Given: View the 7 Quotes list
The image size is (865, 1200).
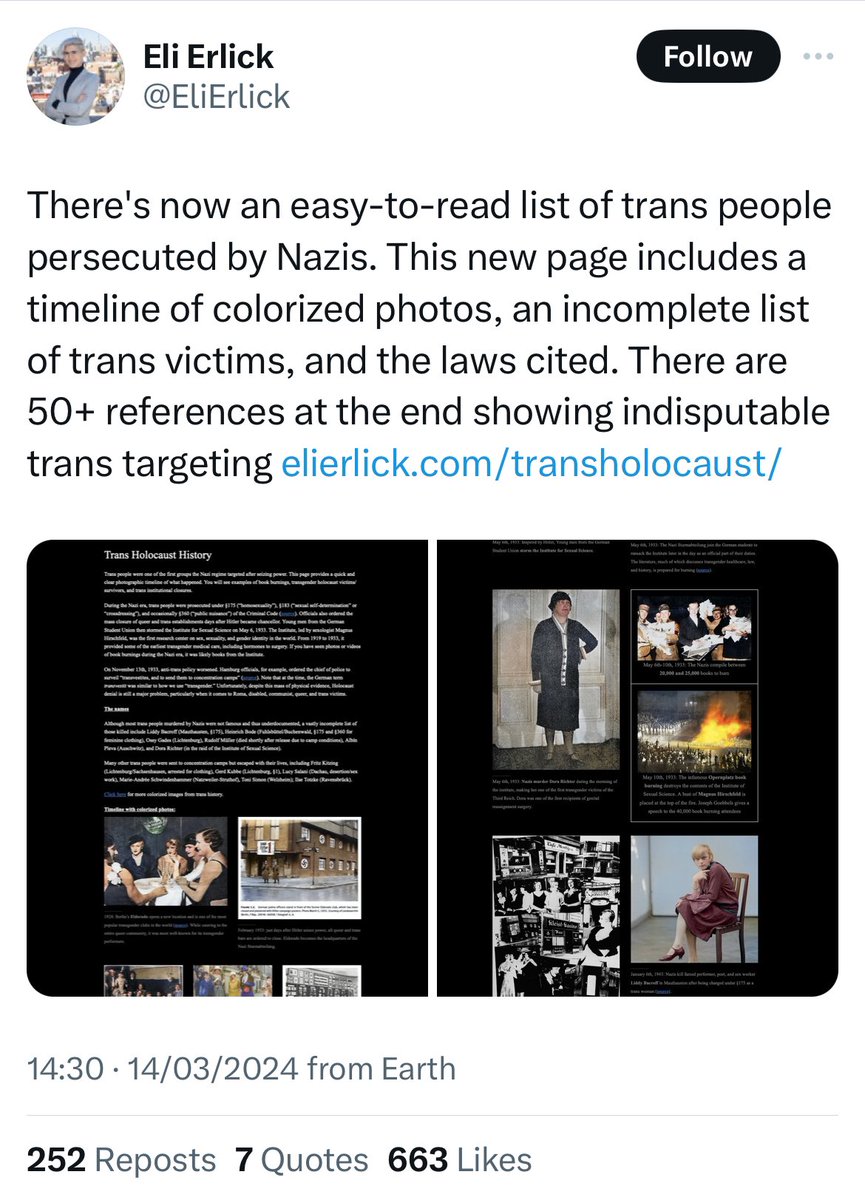Looking at the screenshot, I should (301, 1159).
